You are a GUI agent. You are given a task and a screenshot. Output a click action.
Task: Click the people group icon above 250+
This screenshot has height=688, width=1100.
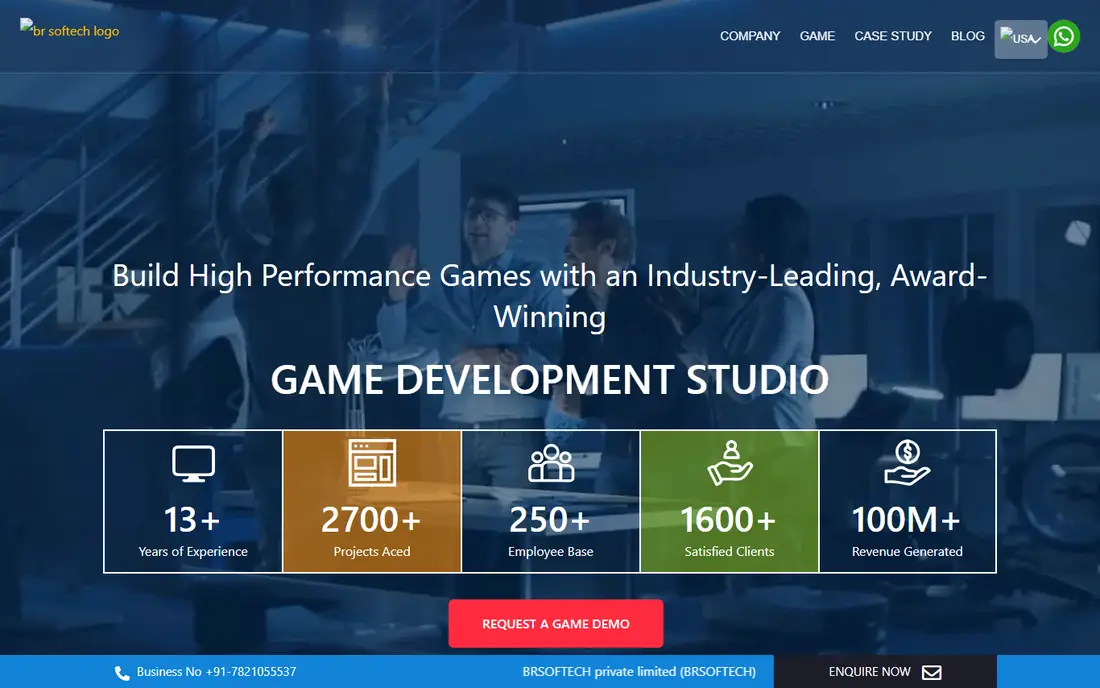pos(551,463)
